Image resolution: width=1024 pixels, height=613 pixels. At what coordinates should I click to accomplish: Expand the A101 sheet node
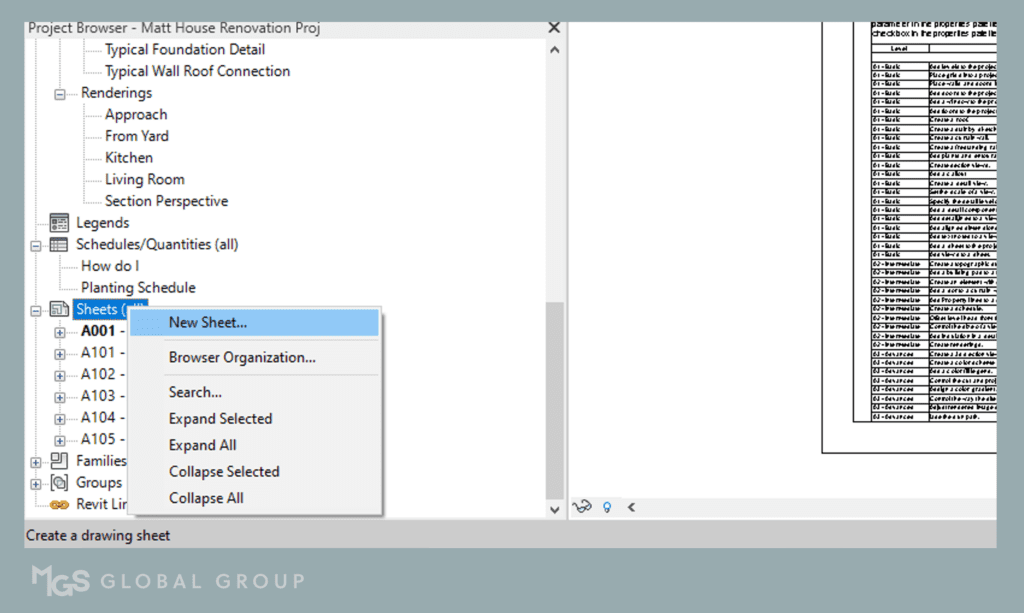tap(60, 353)
